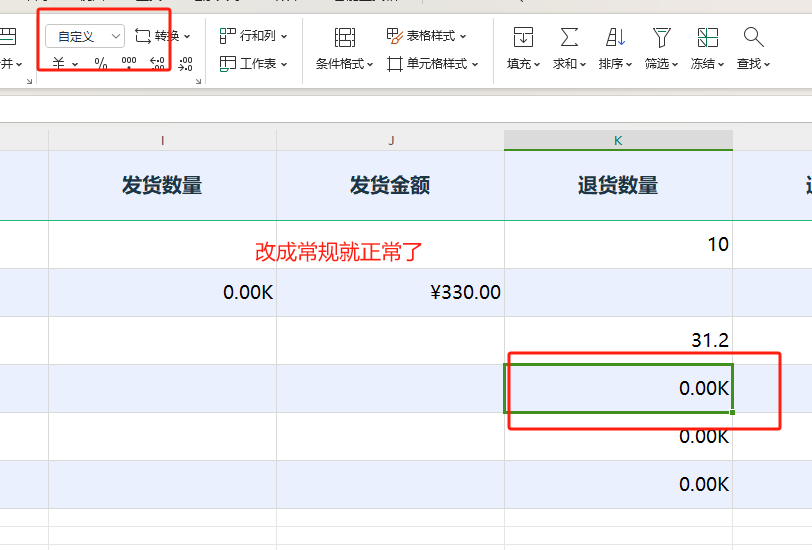Click the 查找 magnifier icon
This screenshot has height=550, width=812.
[753, 37]
